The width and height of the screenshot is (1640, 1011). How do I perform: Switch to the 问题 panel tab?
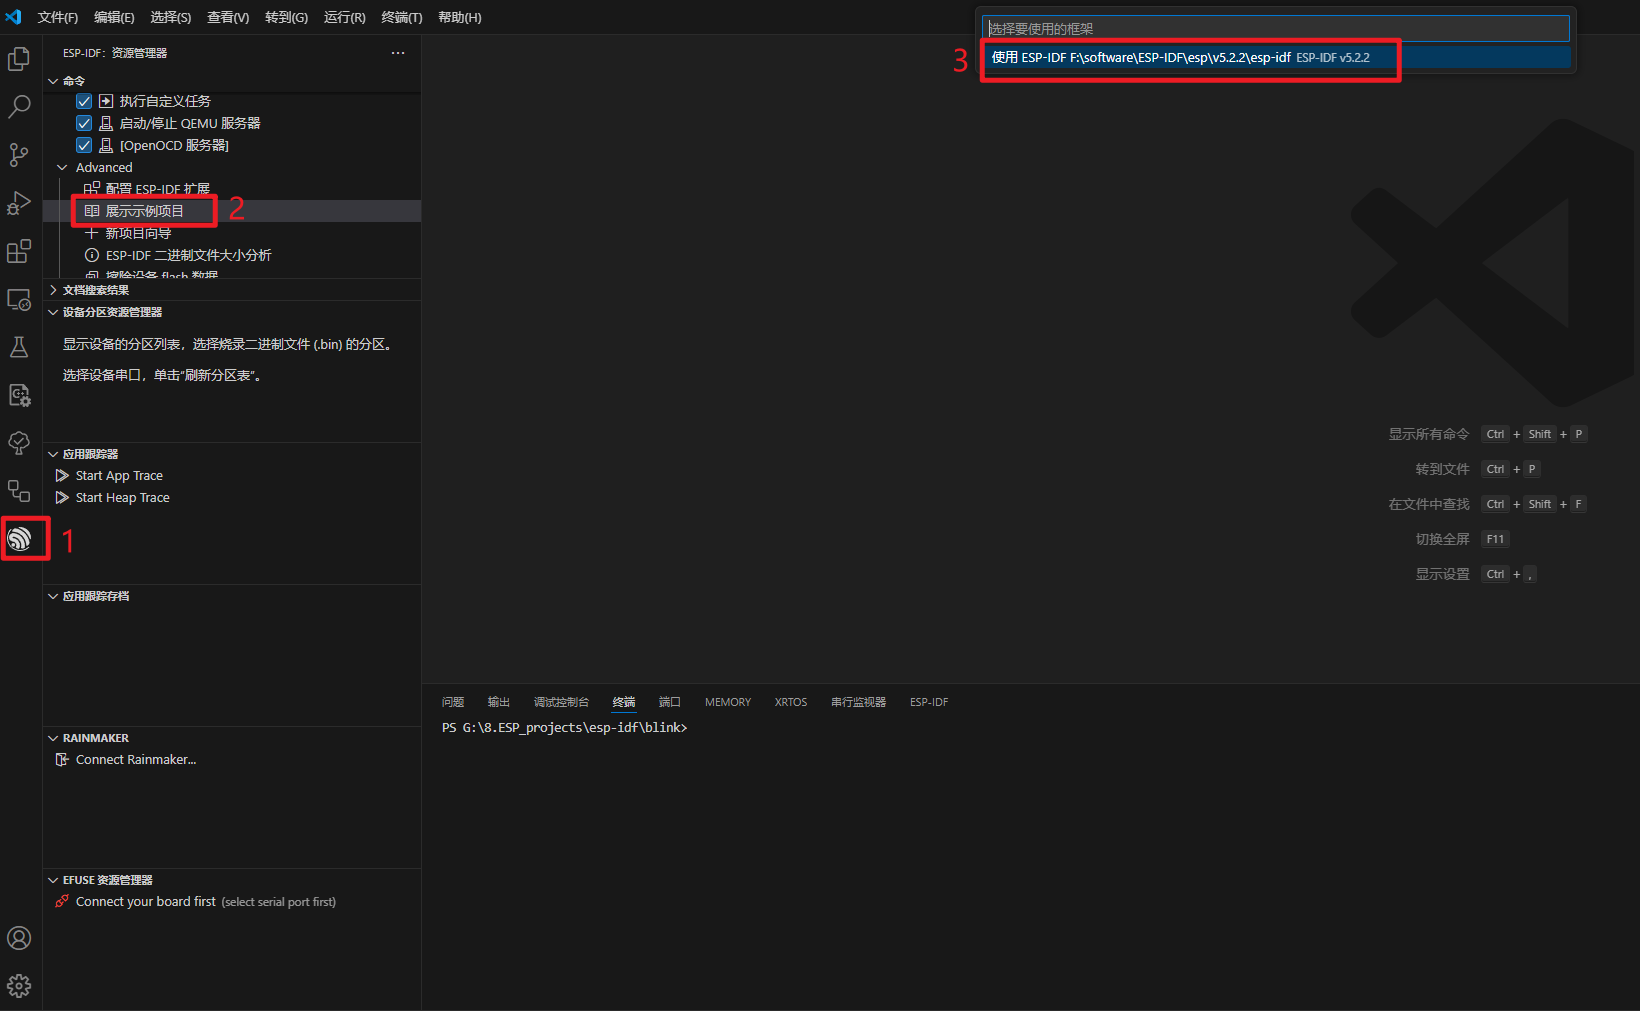pyautogui.click(x=453, y=702)
